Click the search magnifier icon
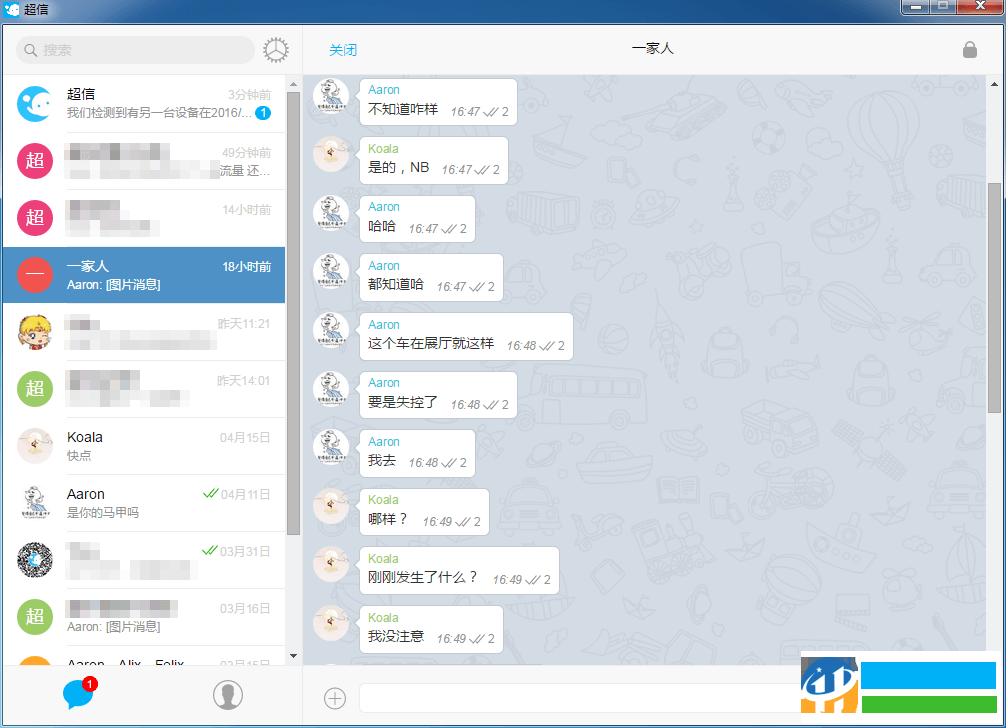The width and height of the screenshot is (1006, 728). click(30, 49)
